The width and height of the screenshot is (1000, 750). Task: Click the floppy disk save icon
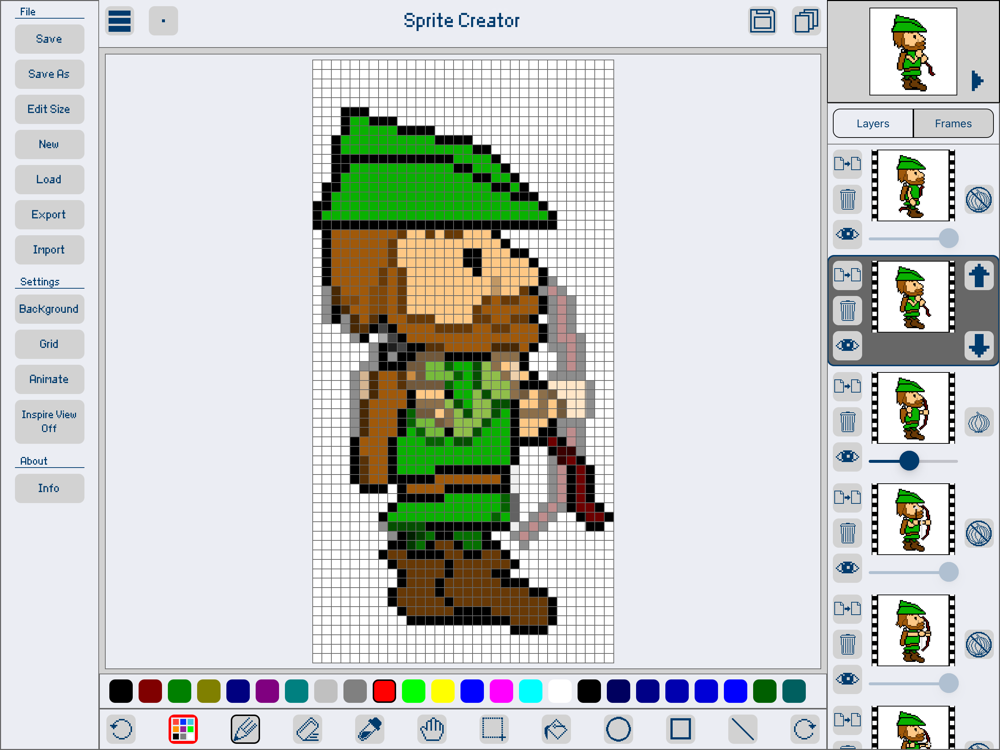click(x=762, y=21)
